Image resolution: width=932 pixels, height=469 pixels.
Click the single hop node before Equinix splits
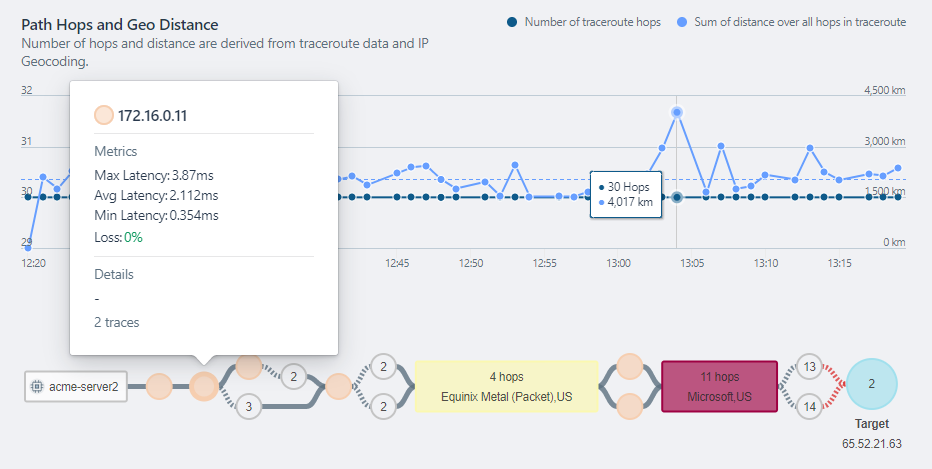pos(338,386)
